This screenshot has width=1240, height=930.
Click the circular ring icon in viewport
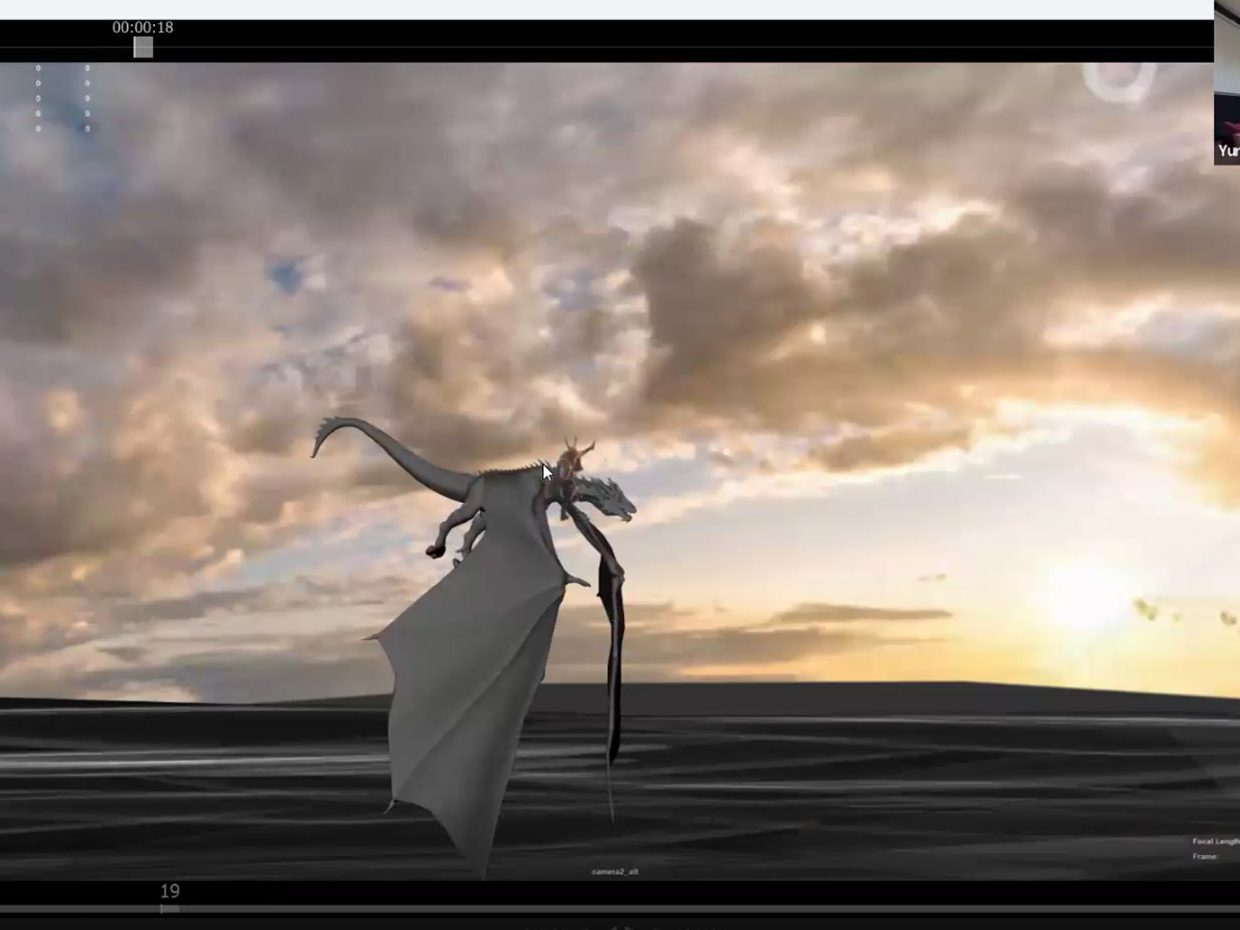coord(1119,82)
